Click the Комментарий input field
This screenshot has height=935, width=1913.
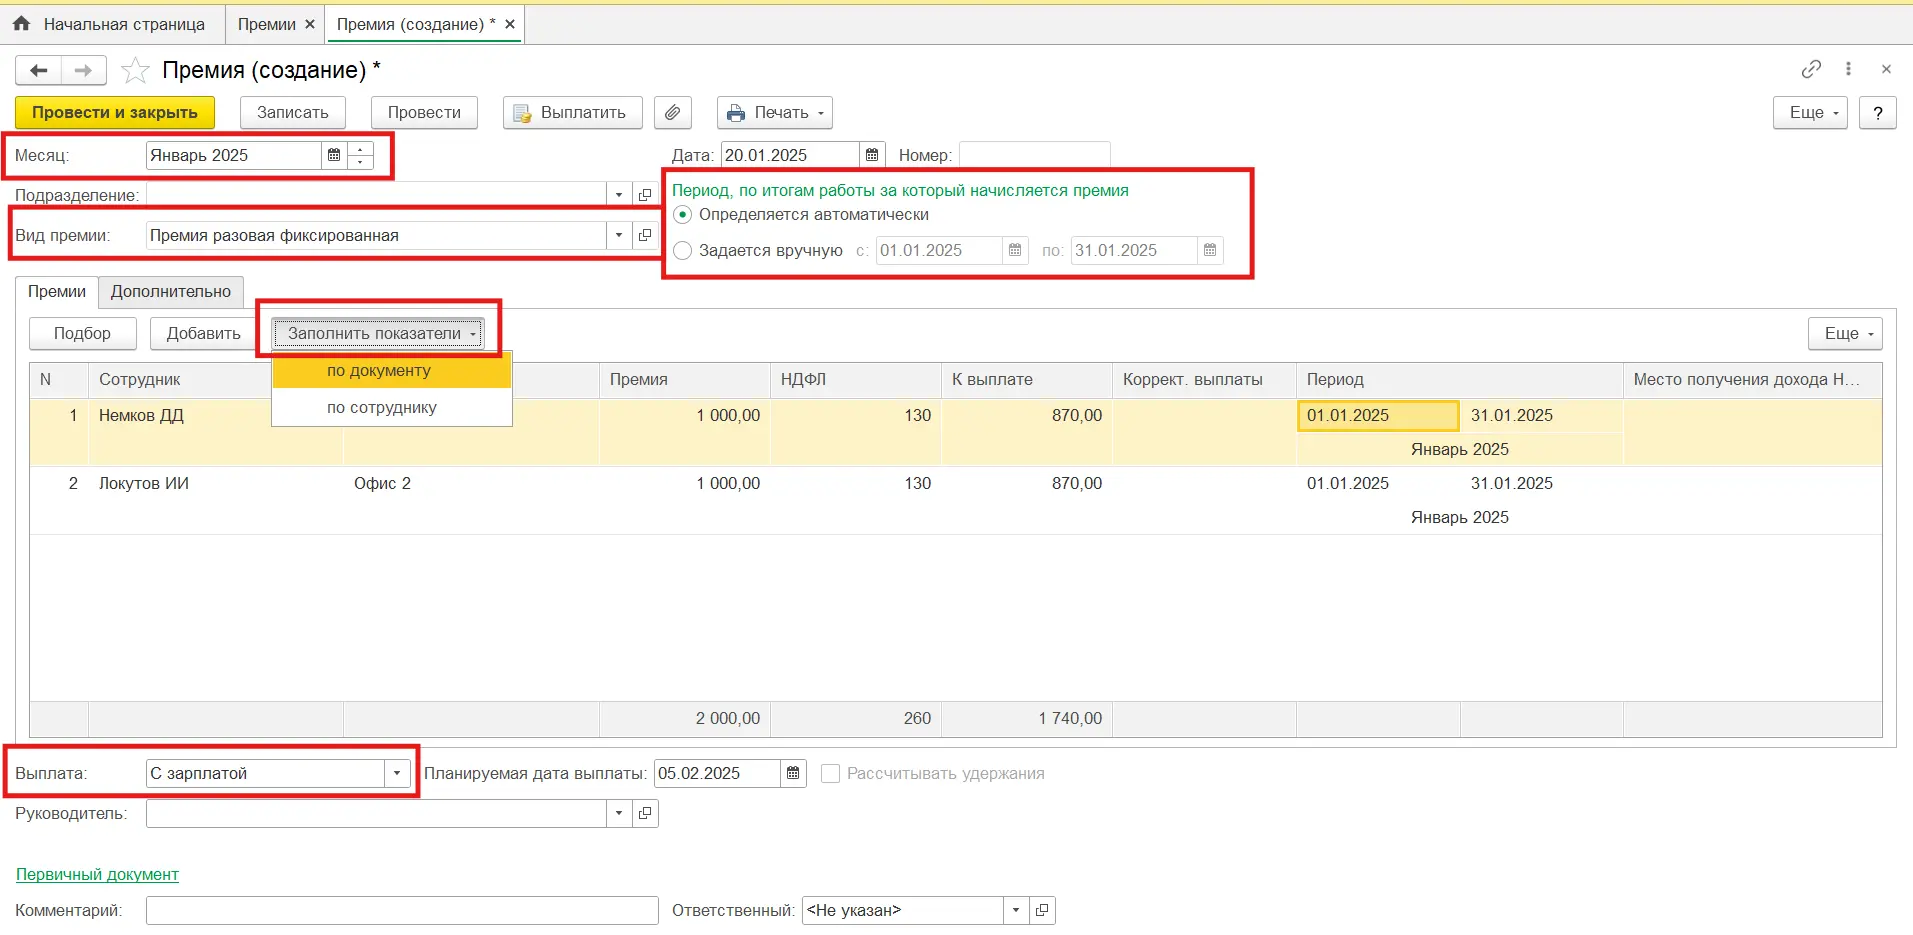(x=402, y=911)
